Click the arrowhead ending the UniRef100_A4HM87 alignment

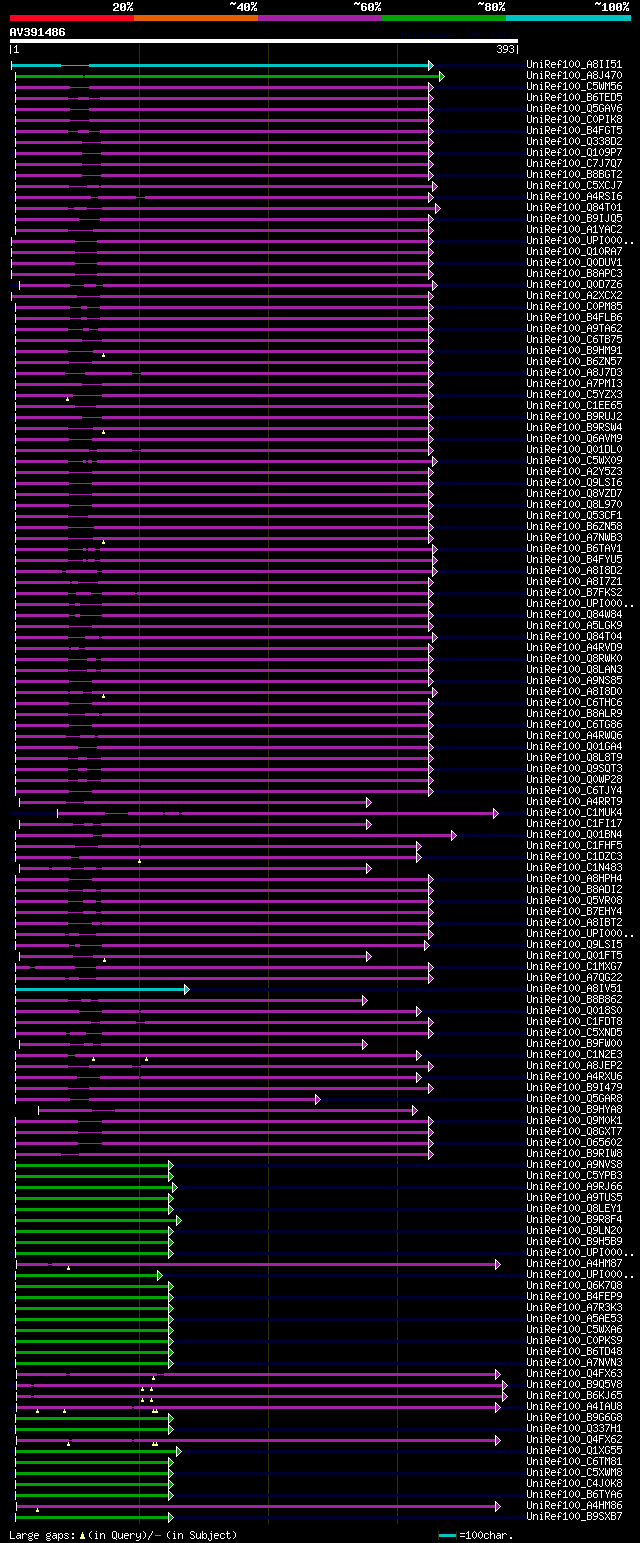point(497,1264)
